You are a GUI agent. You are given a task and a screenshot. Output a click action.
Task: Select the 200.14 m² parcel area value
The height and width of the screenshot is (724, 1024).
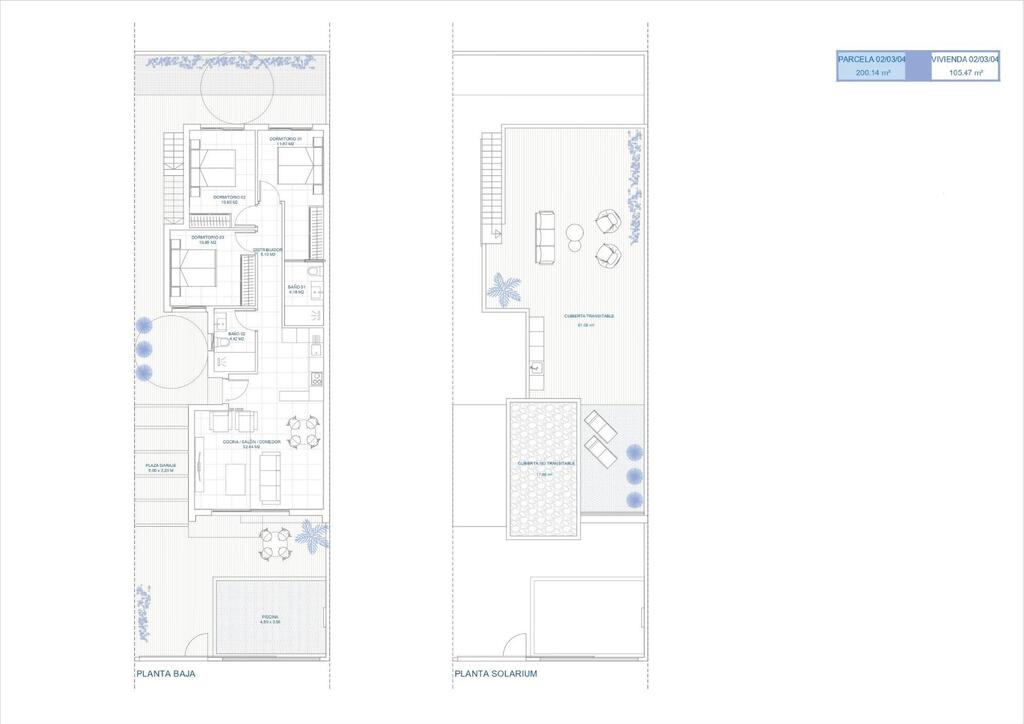871,73
